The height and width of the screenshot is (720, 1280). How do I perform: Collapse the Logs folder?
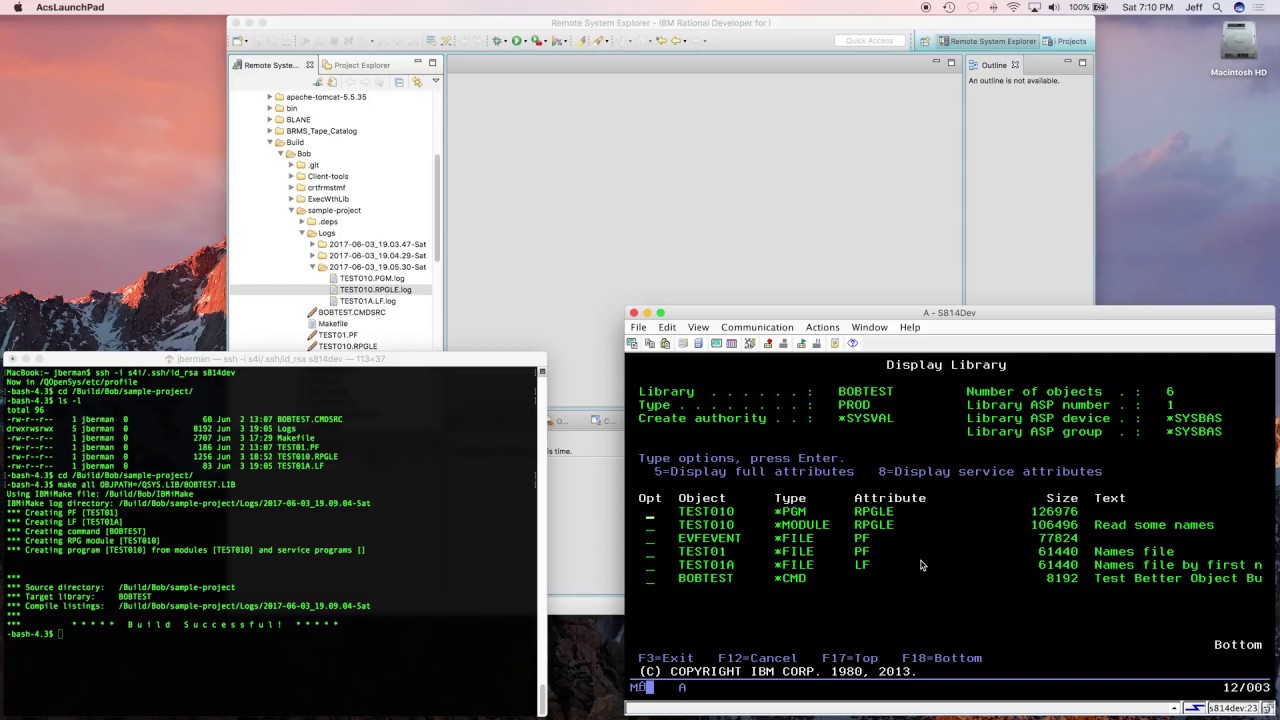click(x=302, y=233)
